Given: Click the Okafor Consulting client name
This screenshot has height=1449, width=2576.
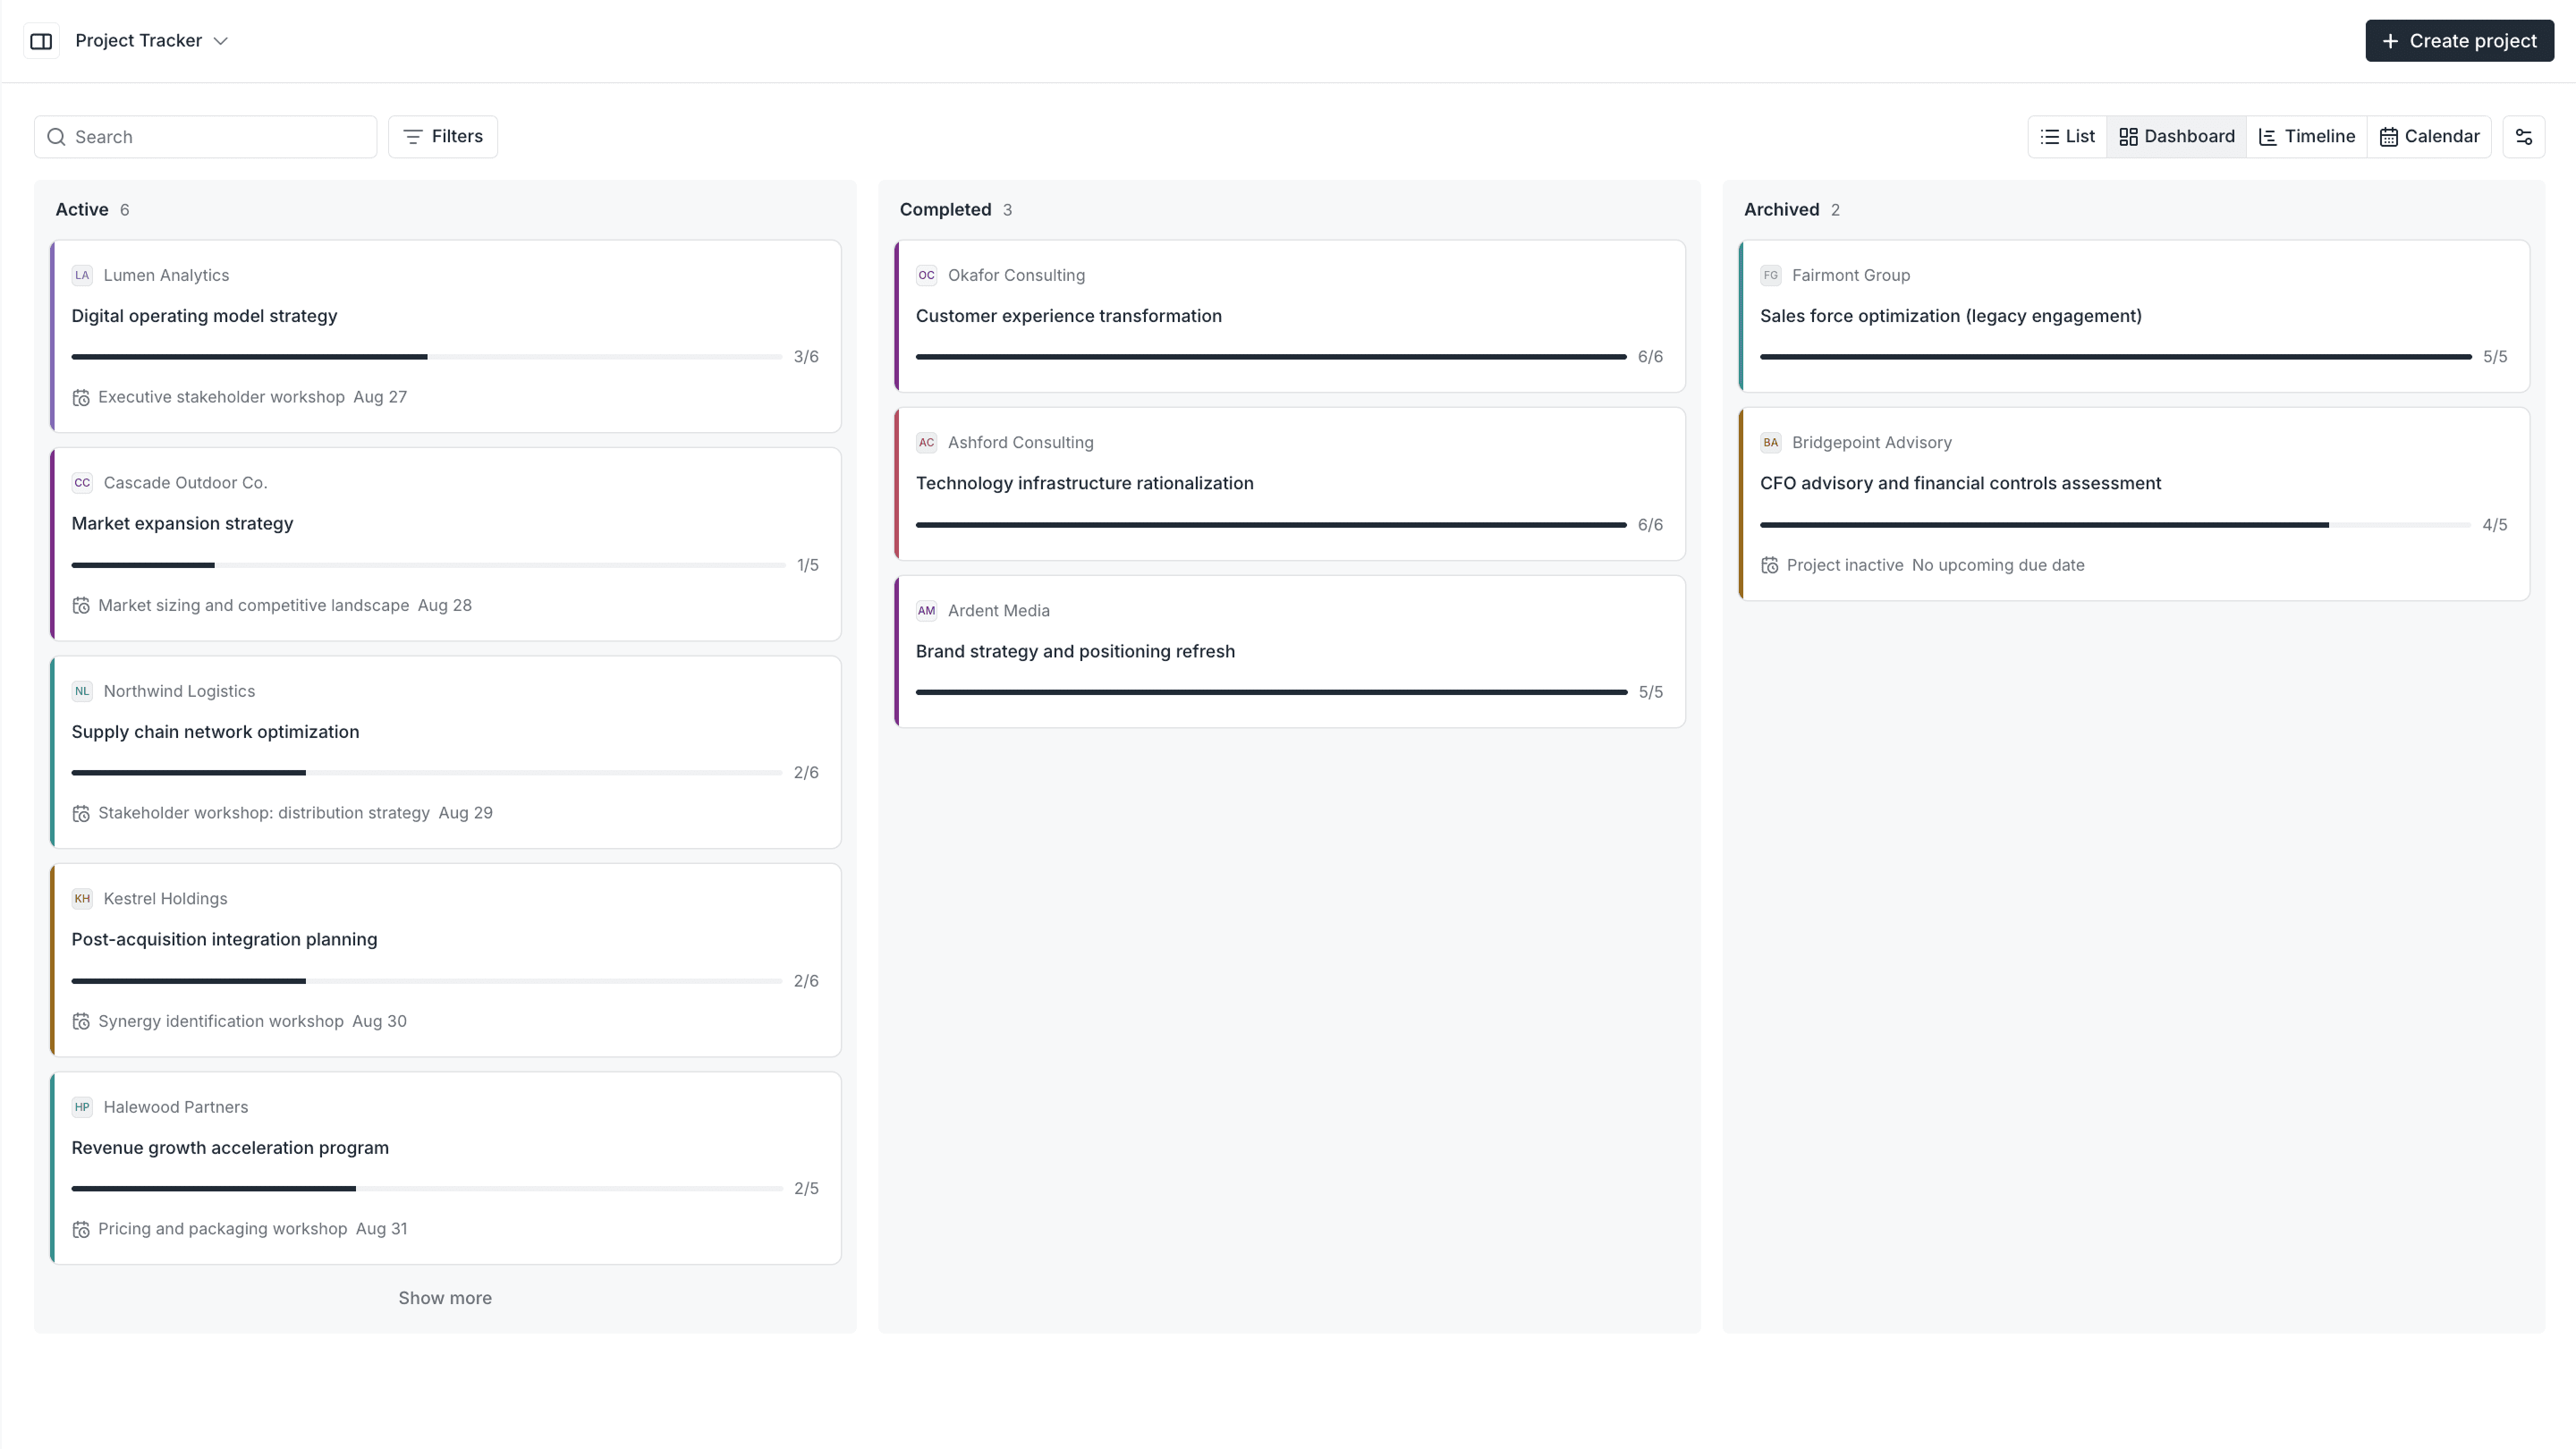Looking at the screenshot, I should point(1016,275).
